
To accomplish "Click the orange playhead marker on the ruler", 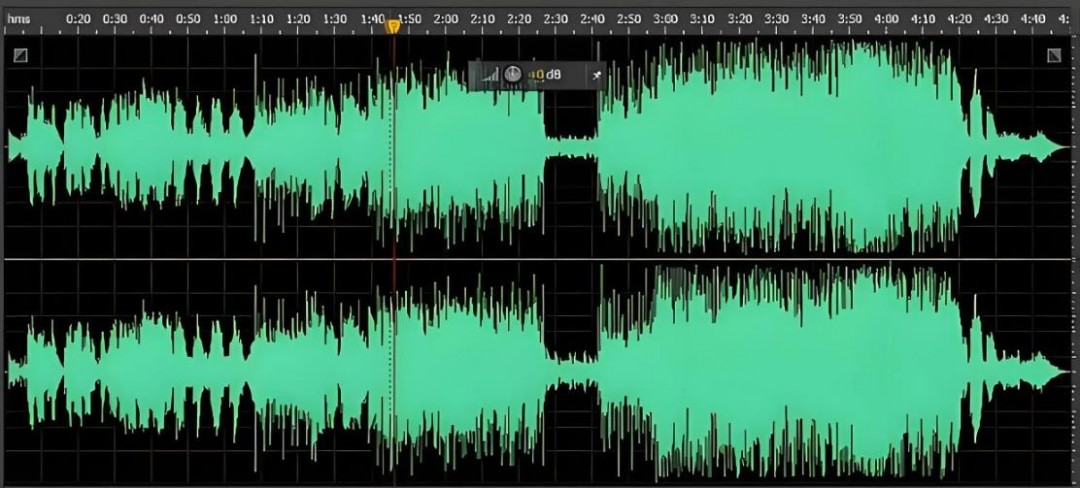I will click(x=393, y=26).
